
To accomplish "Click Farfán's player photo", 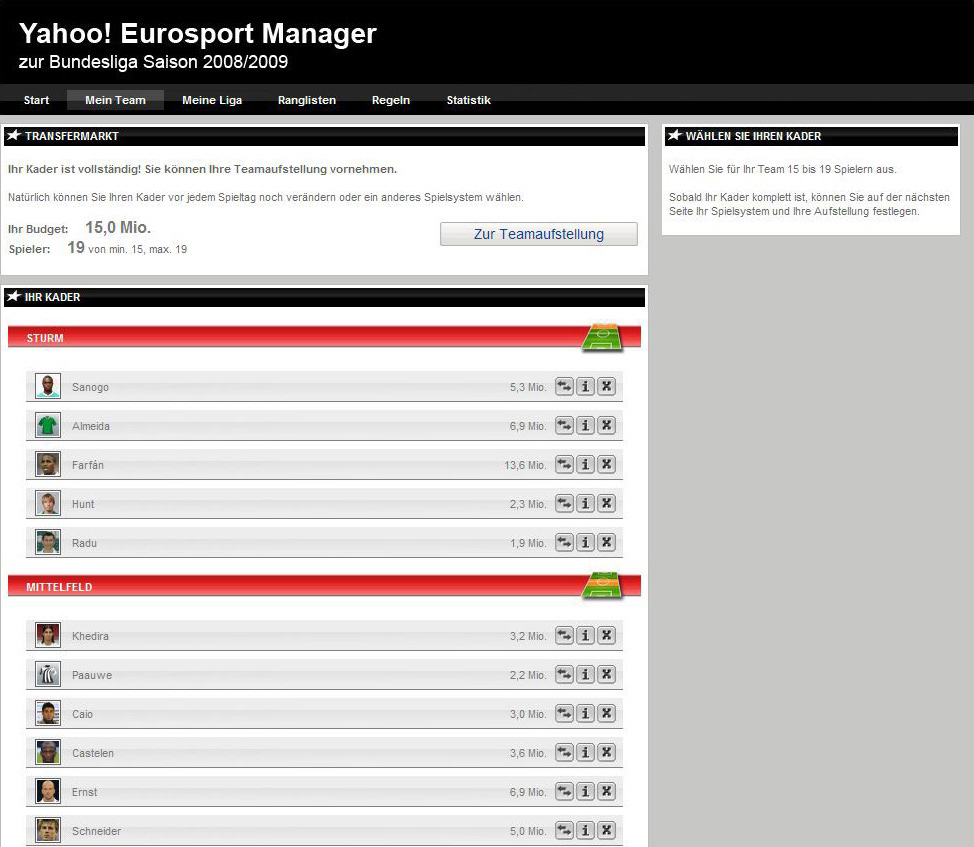I will (x=48, y=464).
